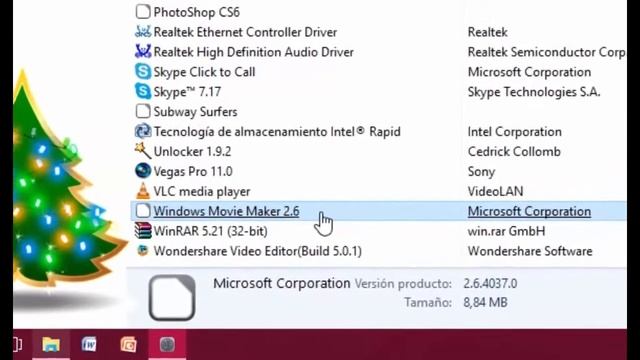Viewport: 640px width, 360px height.
Task: Click Microsoft Corporation publisher in Movie Maker row
Action: (529, 211)
